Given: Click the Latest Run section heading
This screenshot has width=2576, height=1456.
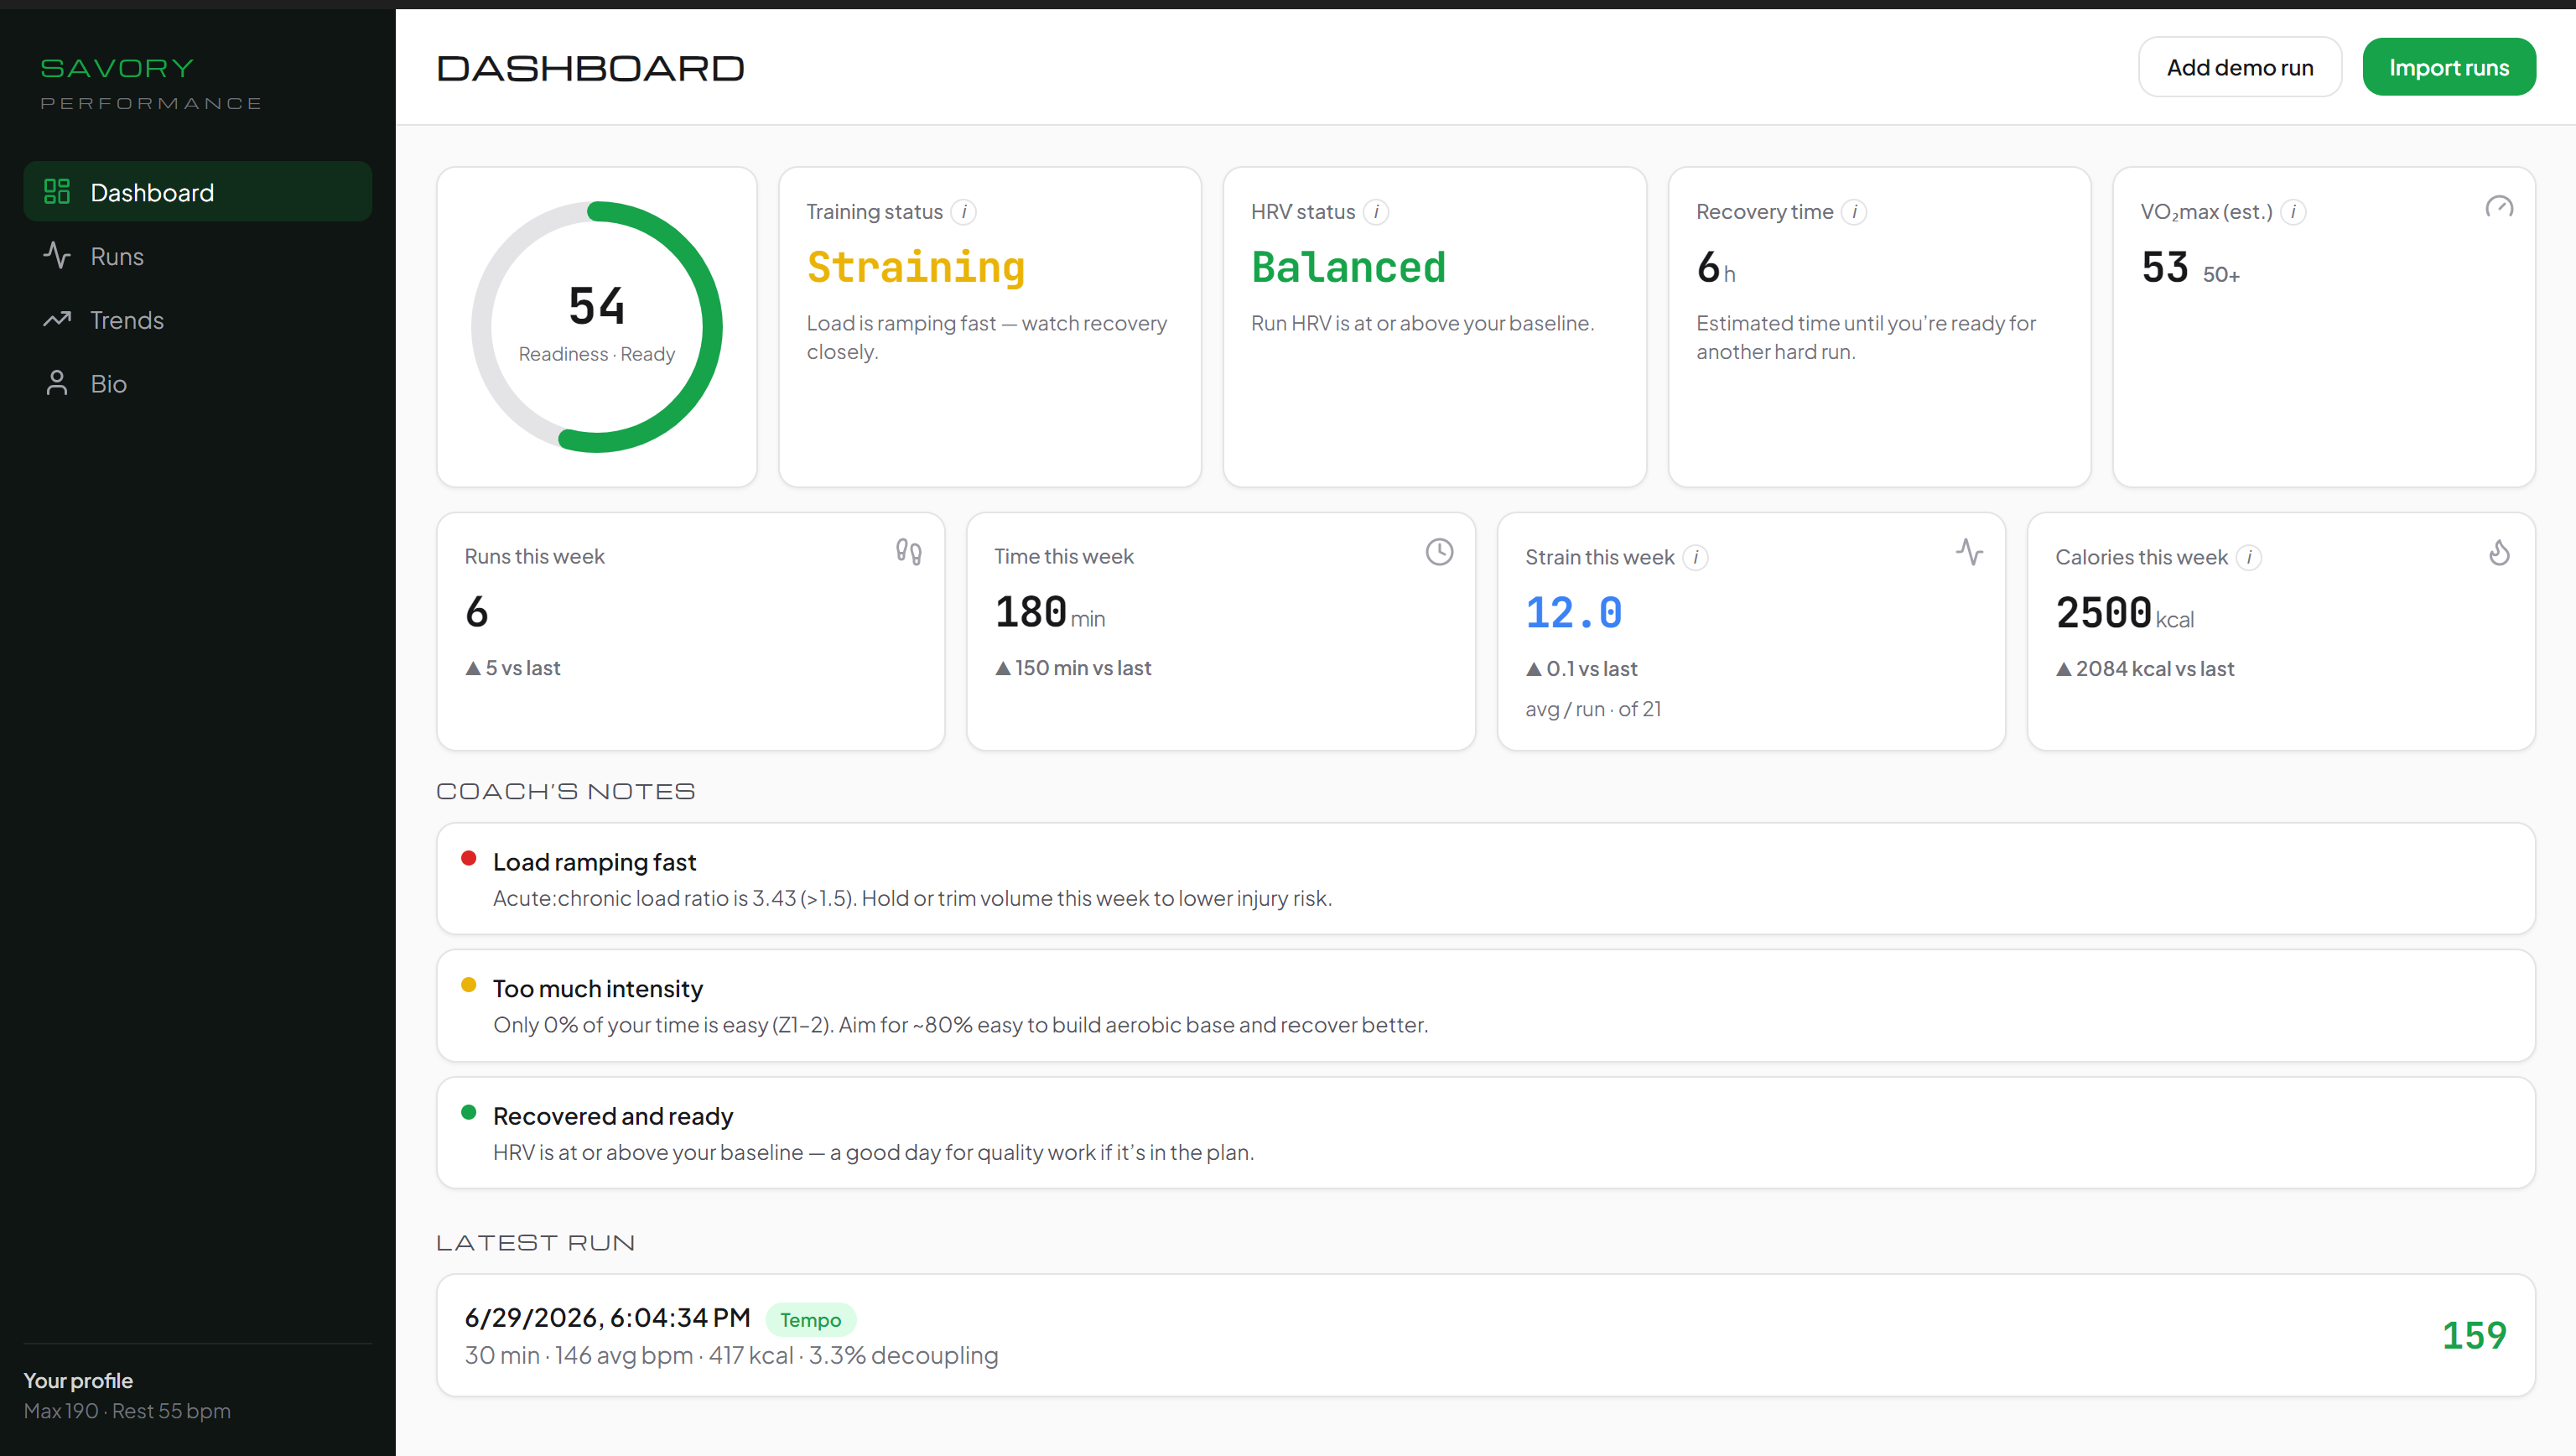Looking at the screenshot, I should (536, 1242).
